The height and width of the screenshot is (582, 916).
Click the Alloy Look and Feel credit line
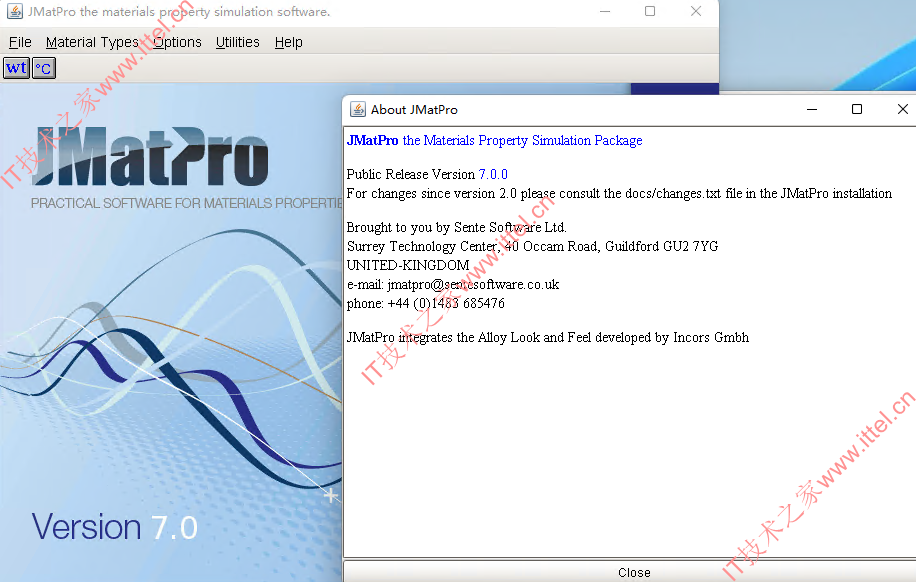[547, 337]
